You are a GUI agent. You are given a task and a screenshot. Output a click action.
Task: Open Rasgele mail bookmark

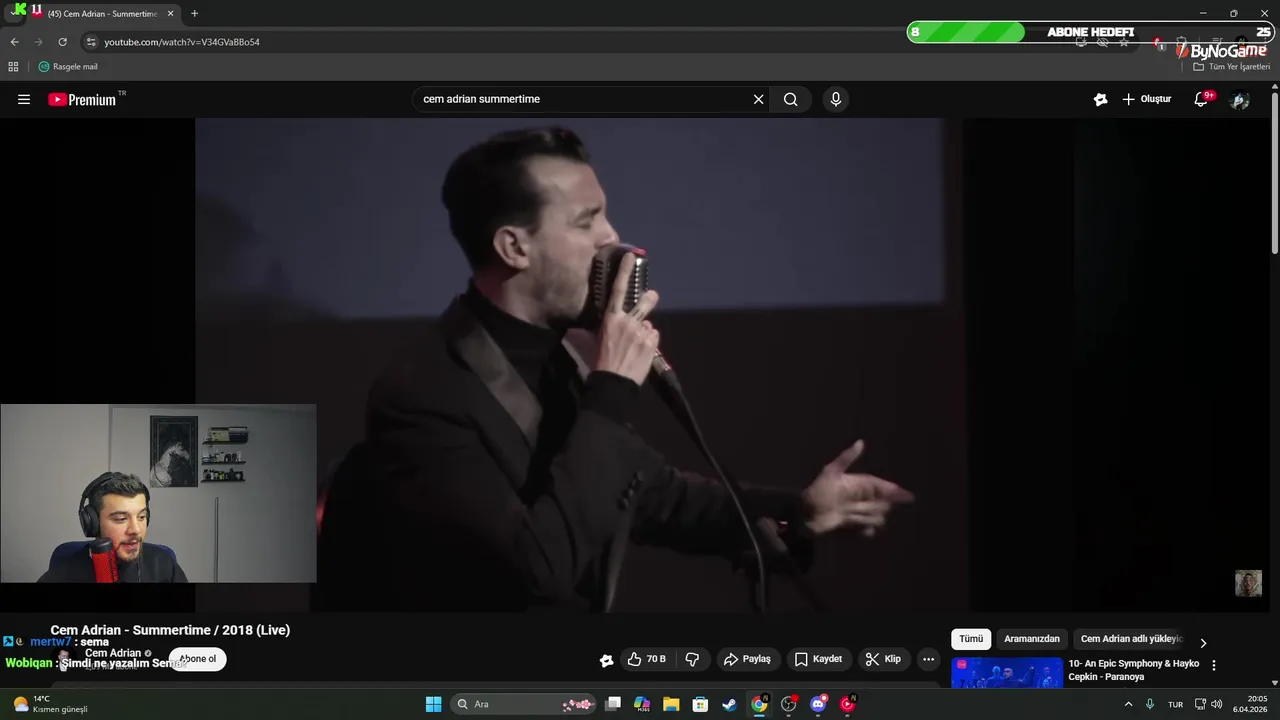pos(68,67)
